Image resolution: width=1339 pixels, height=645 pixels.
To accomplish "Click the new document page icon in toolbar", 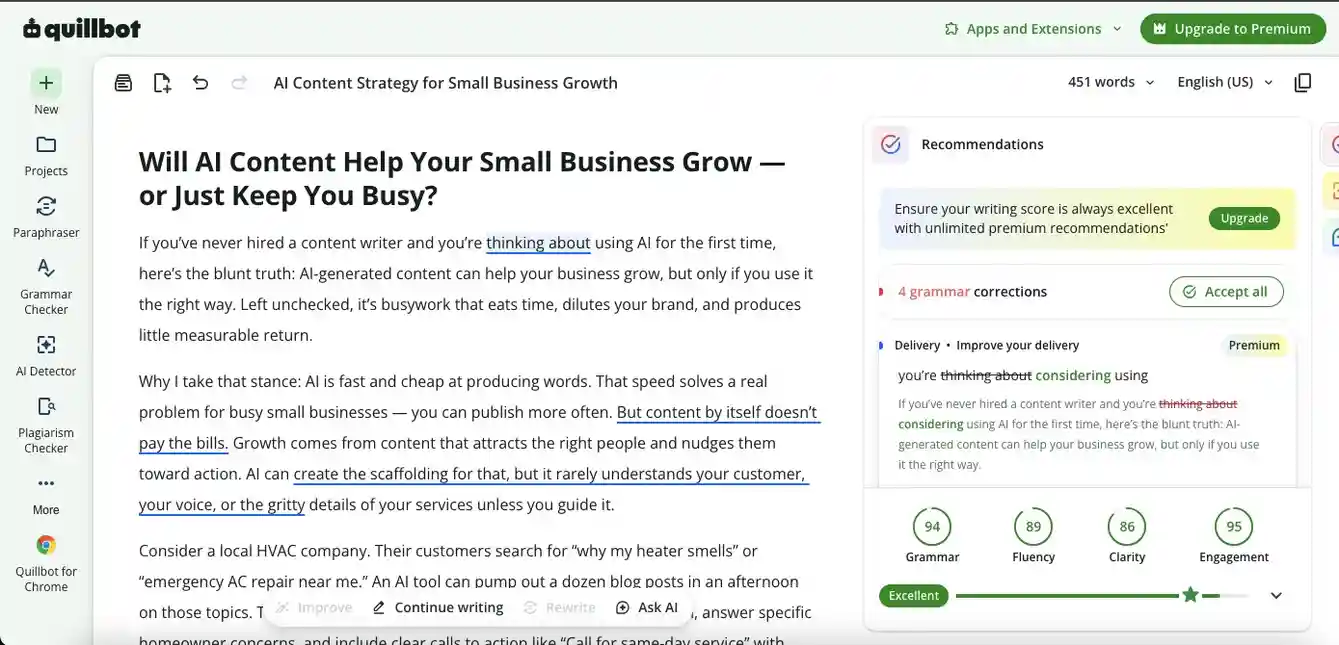I will click(x=162, y=83).
